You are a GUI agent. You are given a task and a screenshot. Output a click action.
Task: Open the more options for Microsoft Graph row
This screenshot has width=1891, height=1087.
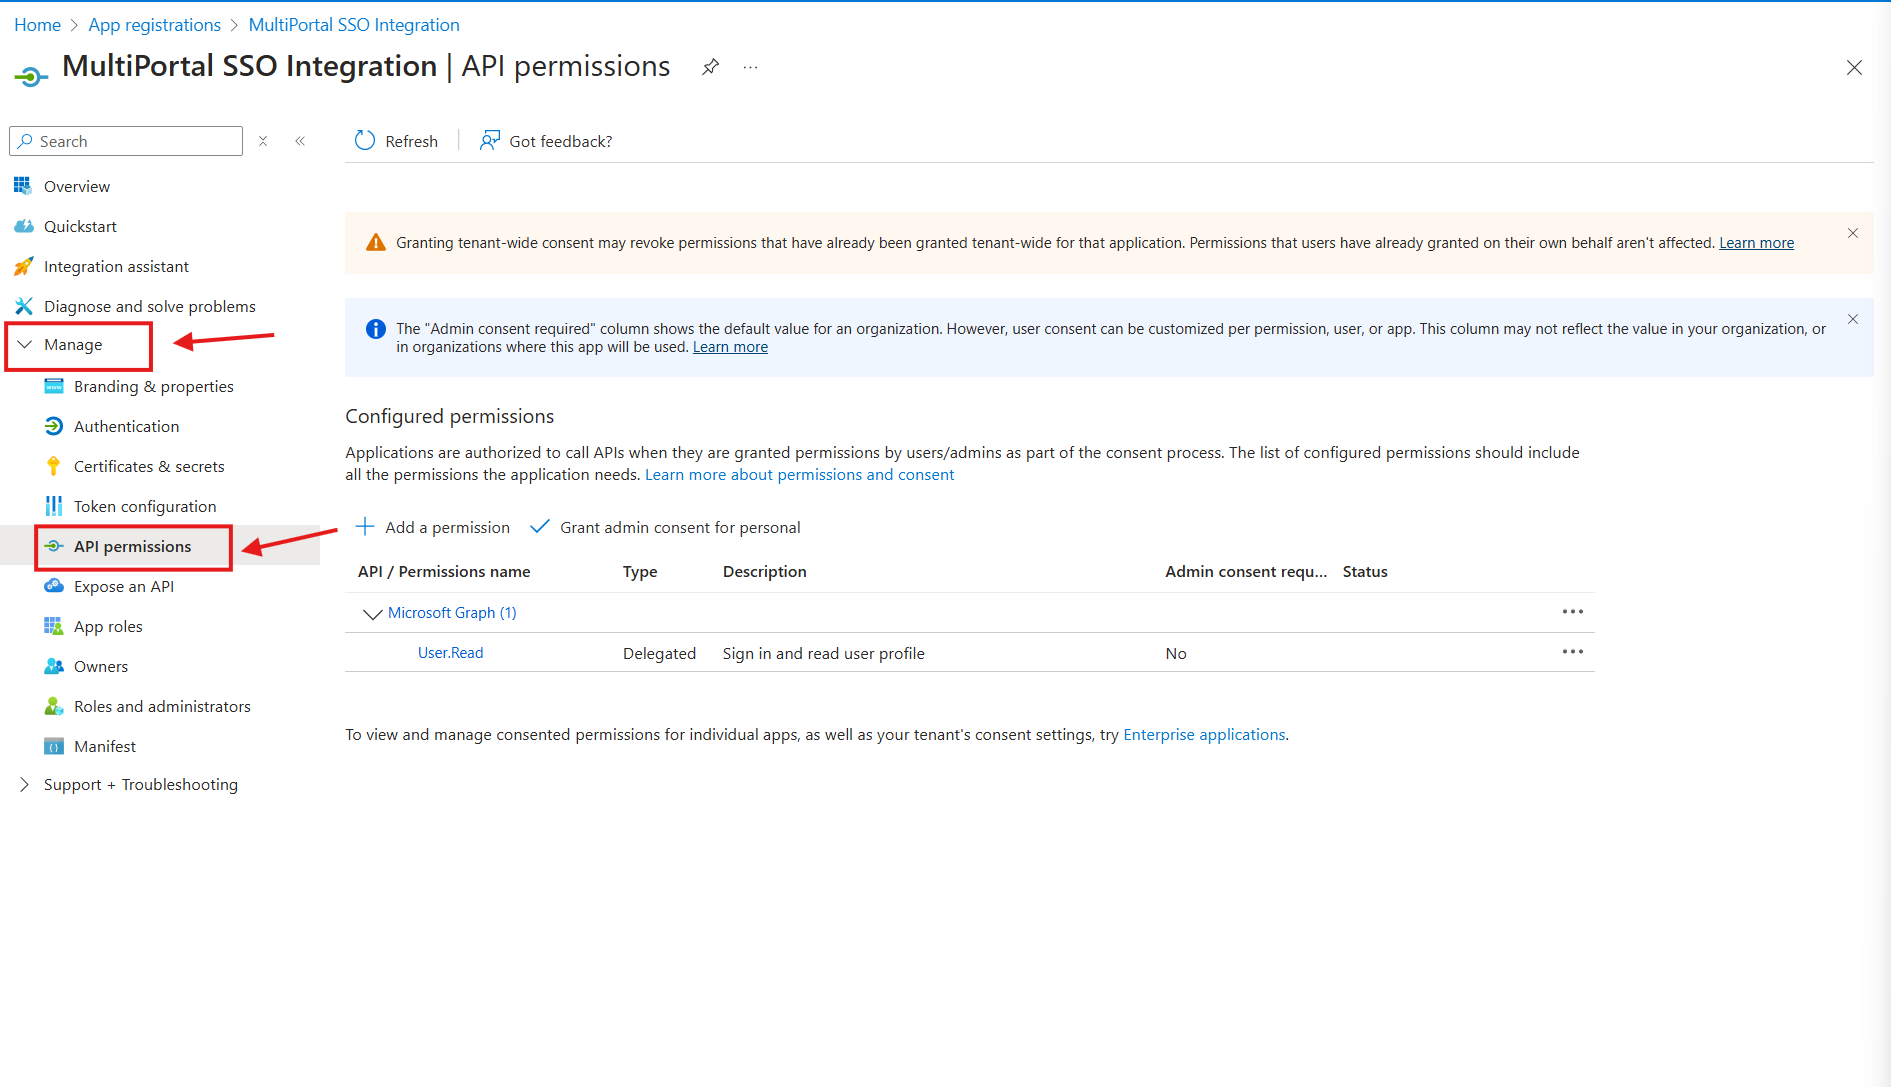pos(1572,612)
